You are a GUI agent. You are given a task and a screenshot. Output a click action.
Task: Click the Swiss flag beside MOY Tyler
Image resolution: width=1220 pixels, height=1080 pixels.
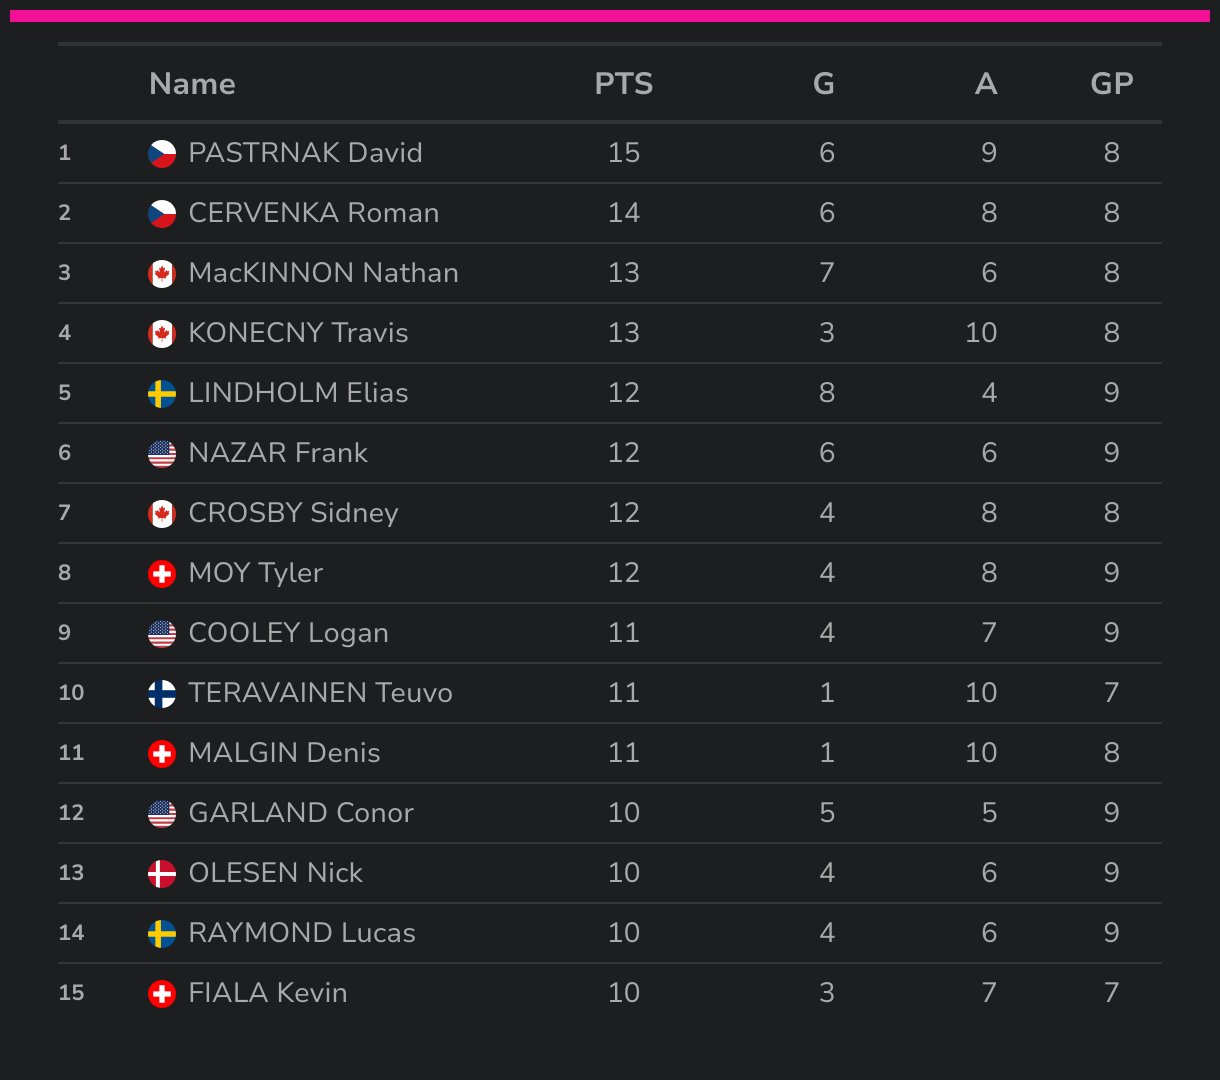click(162, 573)
